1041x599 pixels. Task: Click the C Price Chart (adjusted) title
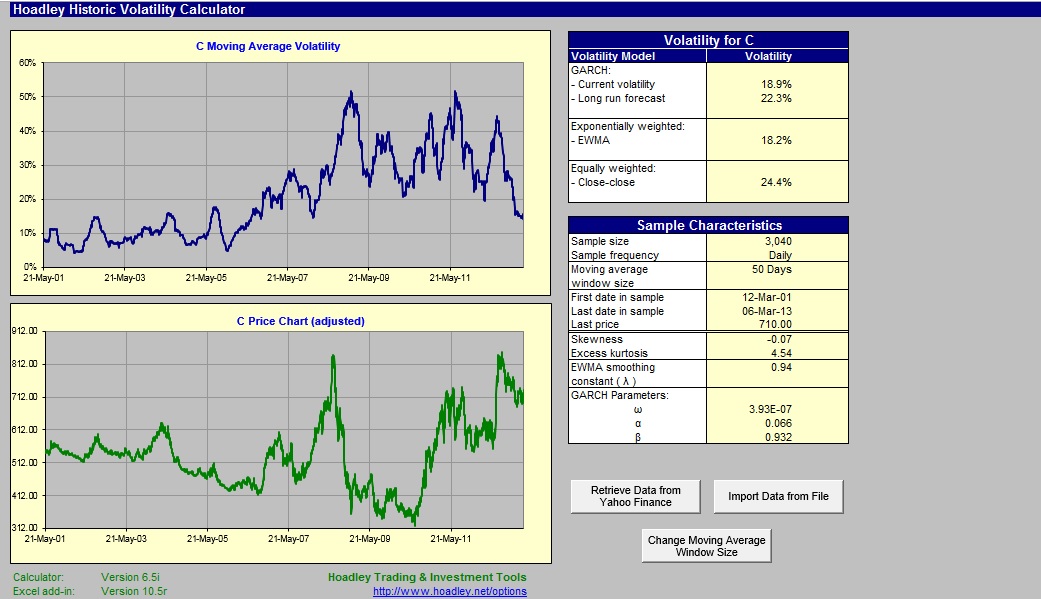[300, 321]
